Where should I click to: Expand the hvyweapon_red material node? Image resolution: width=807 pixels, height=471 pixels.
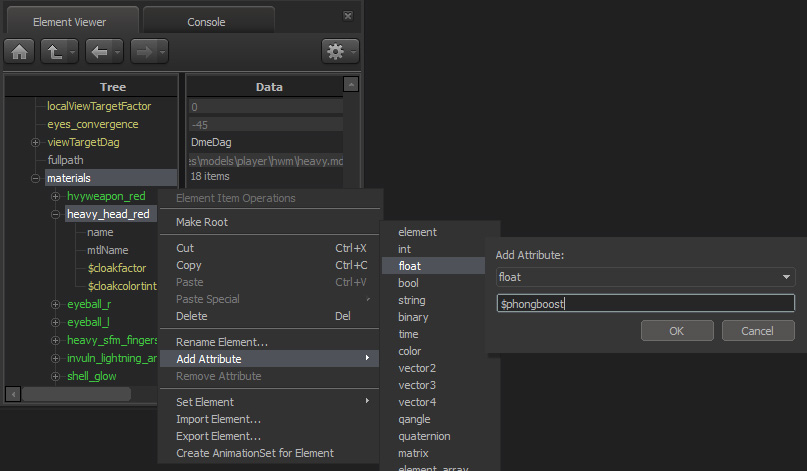(x=56, y=197)
